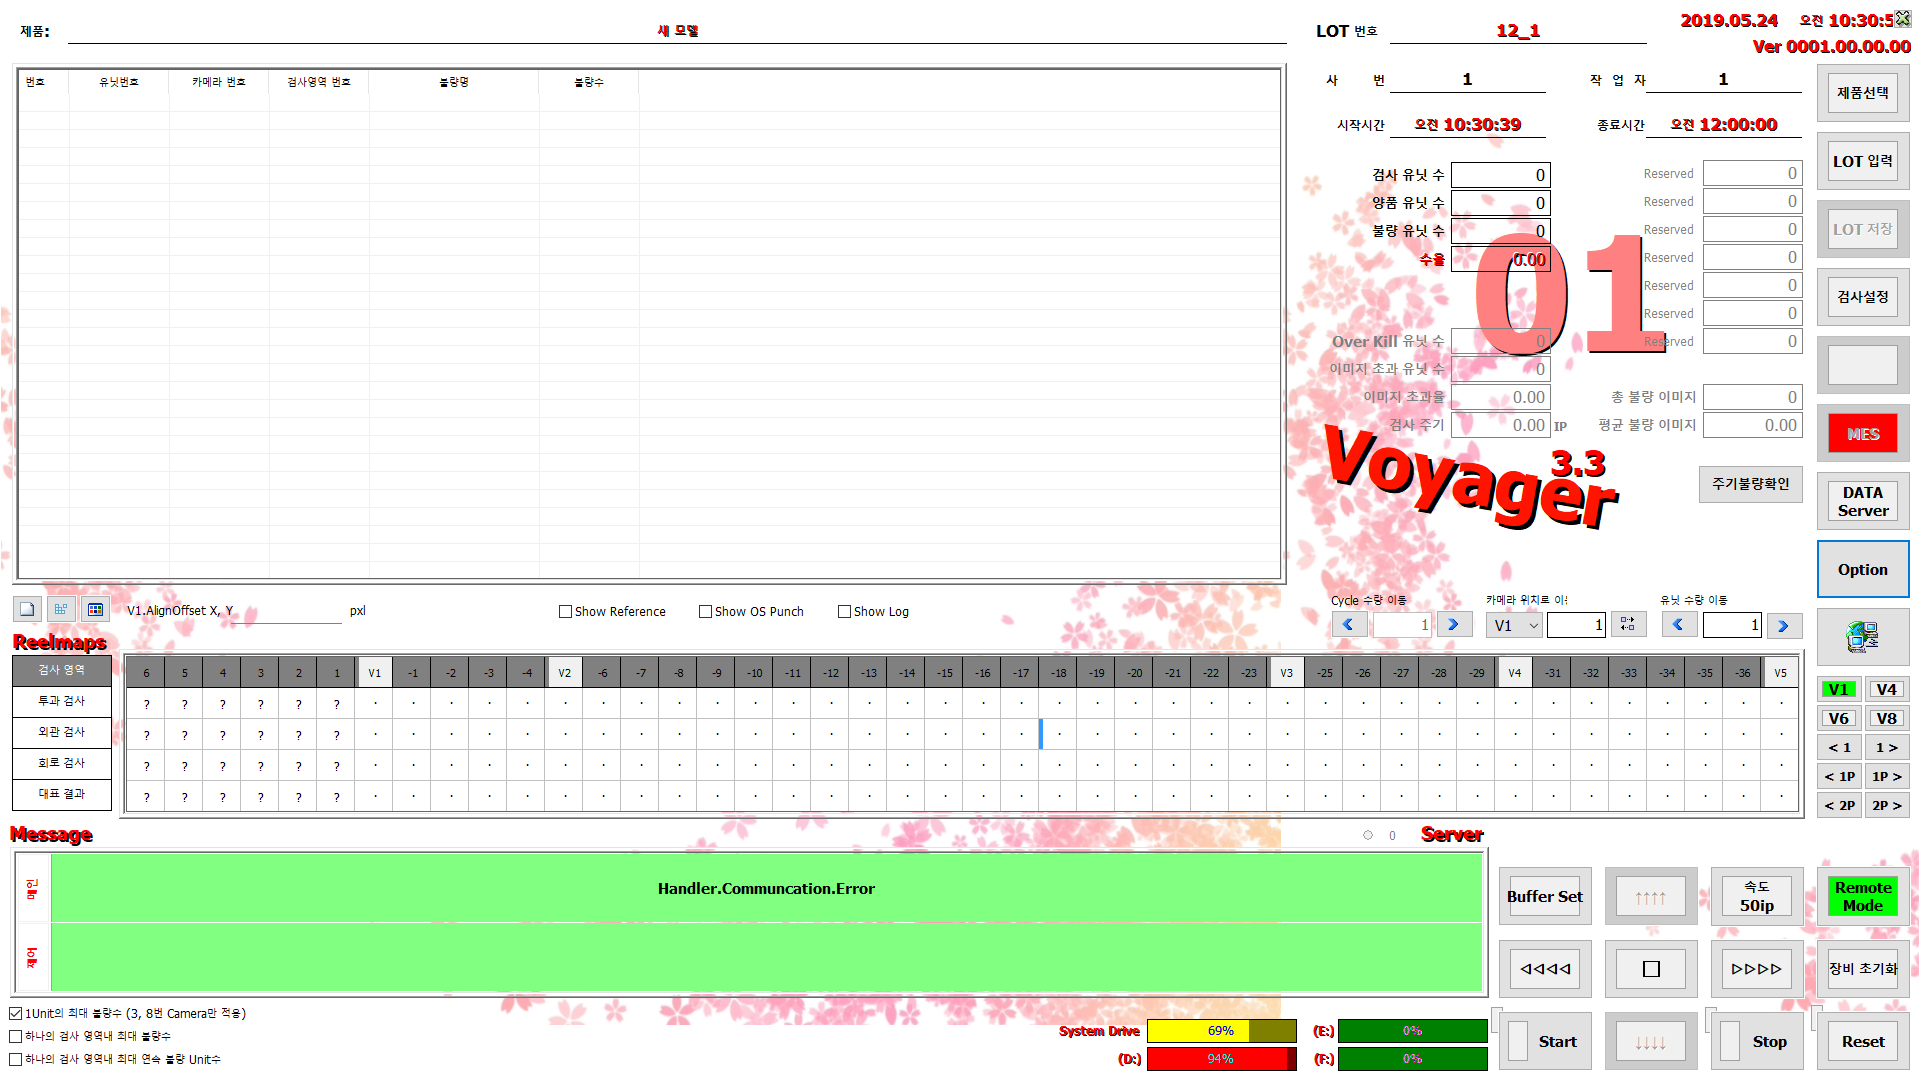Click the square stop-frame button
Viewport: 1920px width, 1080px height.
click(1651, 969)
